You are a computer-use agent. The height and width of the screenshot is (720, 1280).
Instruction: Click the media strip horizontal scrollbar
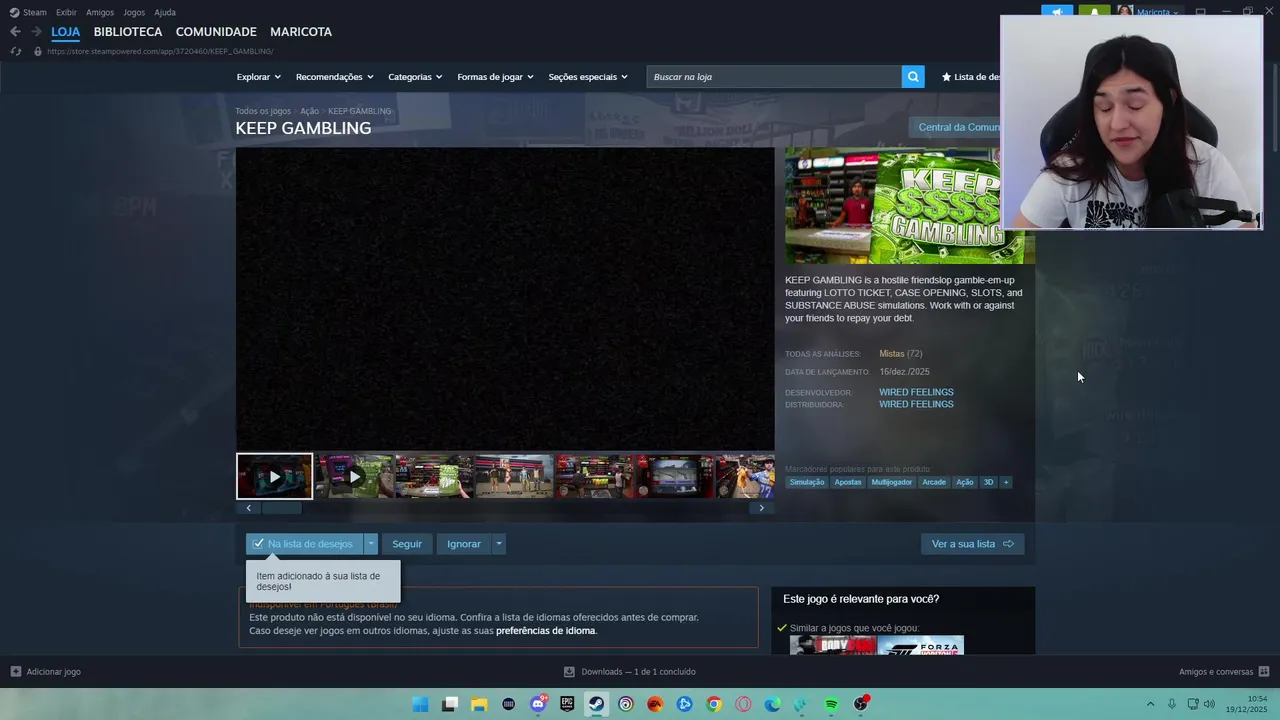pyautogui.click(x=281, y=508)
